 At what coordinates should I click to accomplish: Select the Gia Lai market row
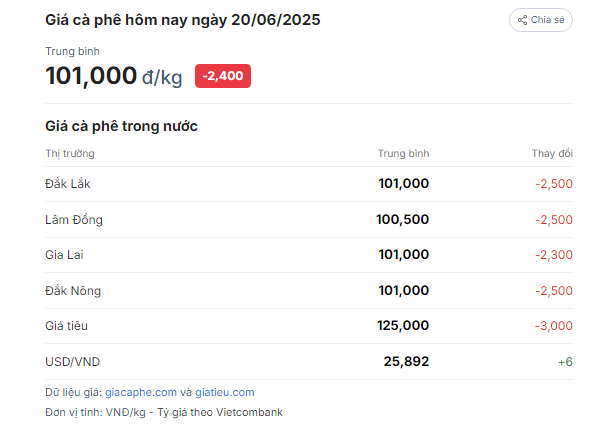tap(309, 255)
